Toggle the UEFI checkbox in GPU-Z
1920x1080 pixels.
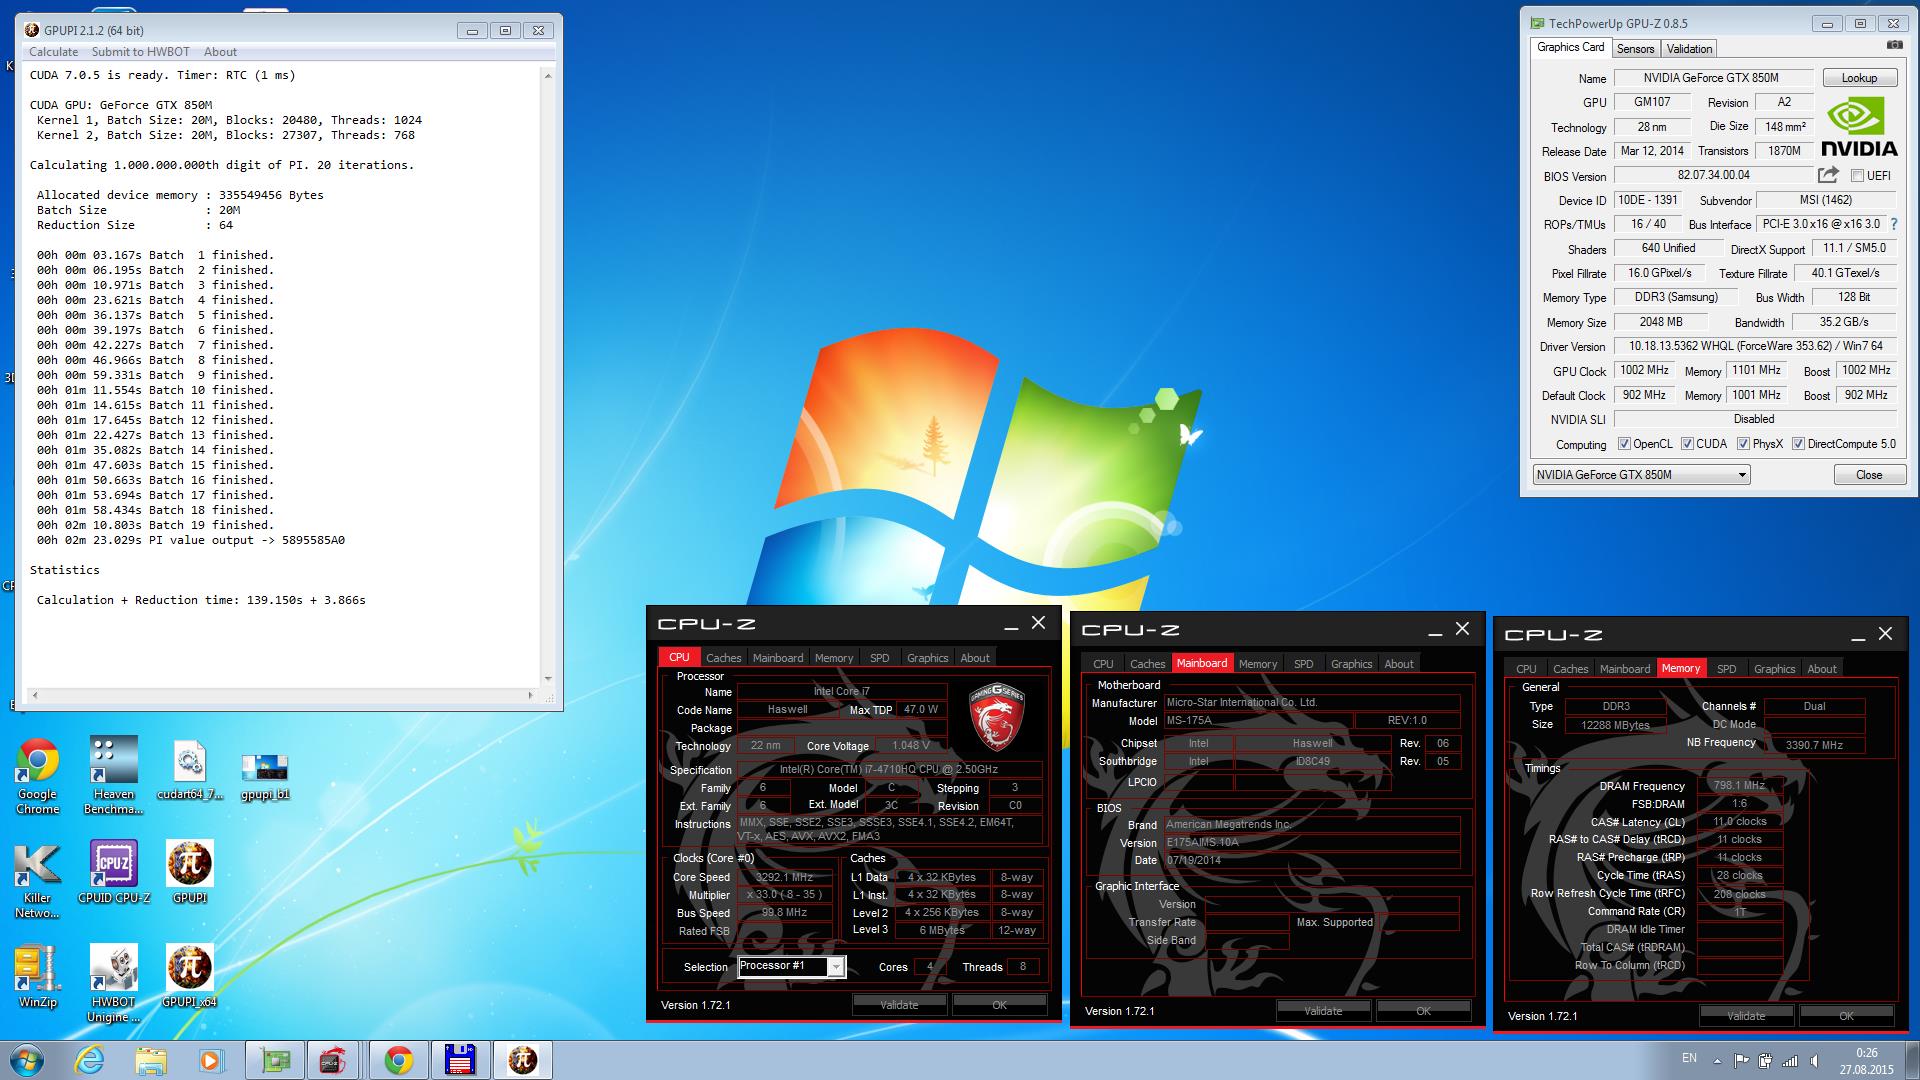[x=1857, y=175]
